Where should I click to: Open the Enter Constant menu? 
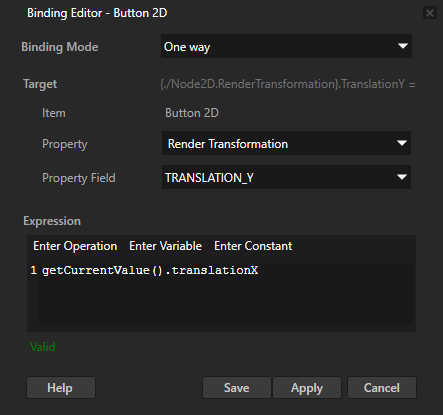click(253, 246)
